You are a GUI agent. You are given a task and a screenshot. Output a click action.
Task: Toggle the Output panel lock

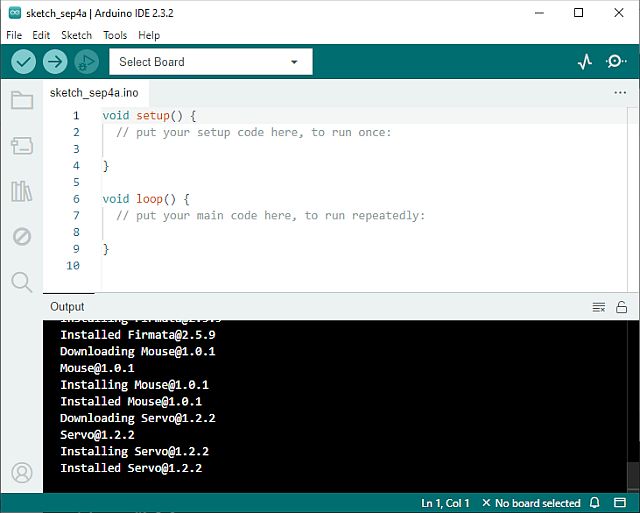[x=622, y=307]
